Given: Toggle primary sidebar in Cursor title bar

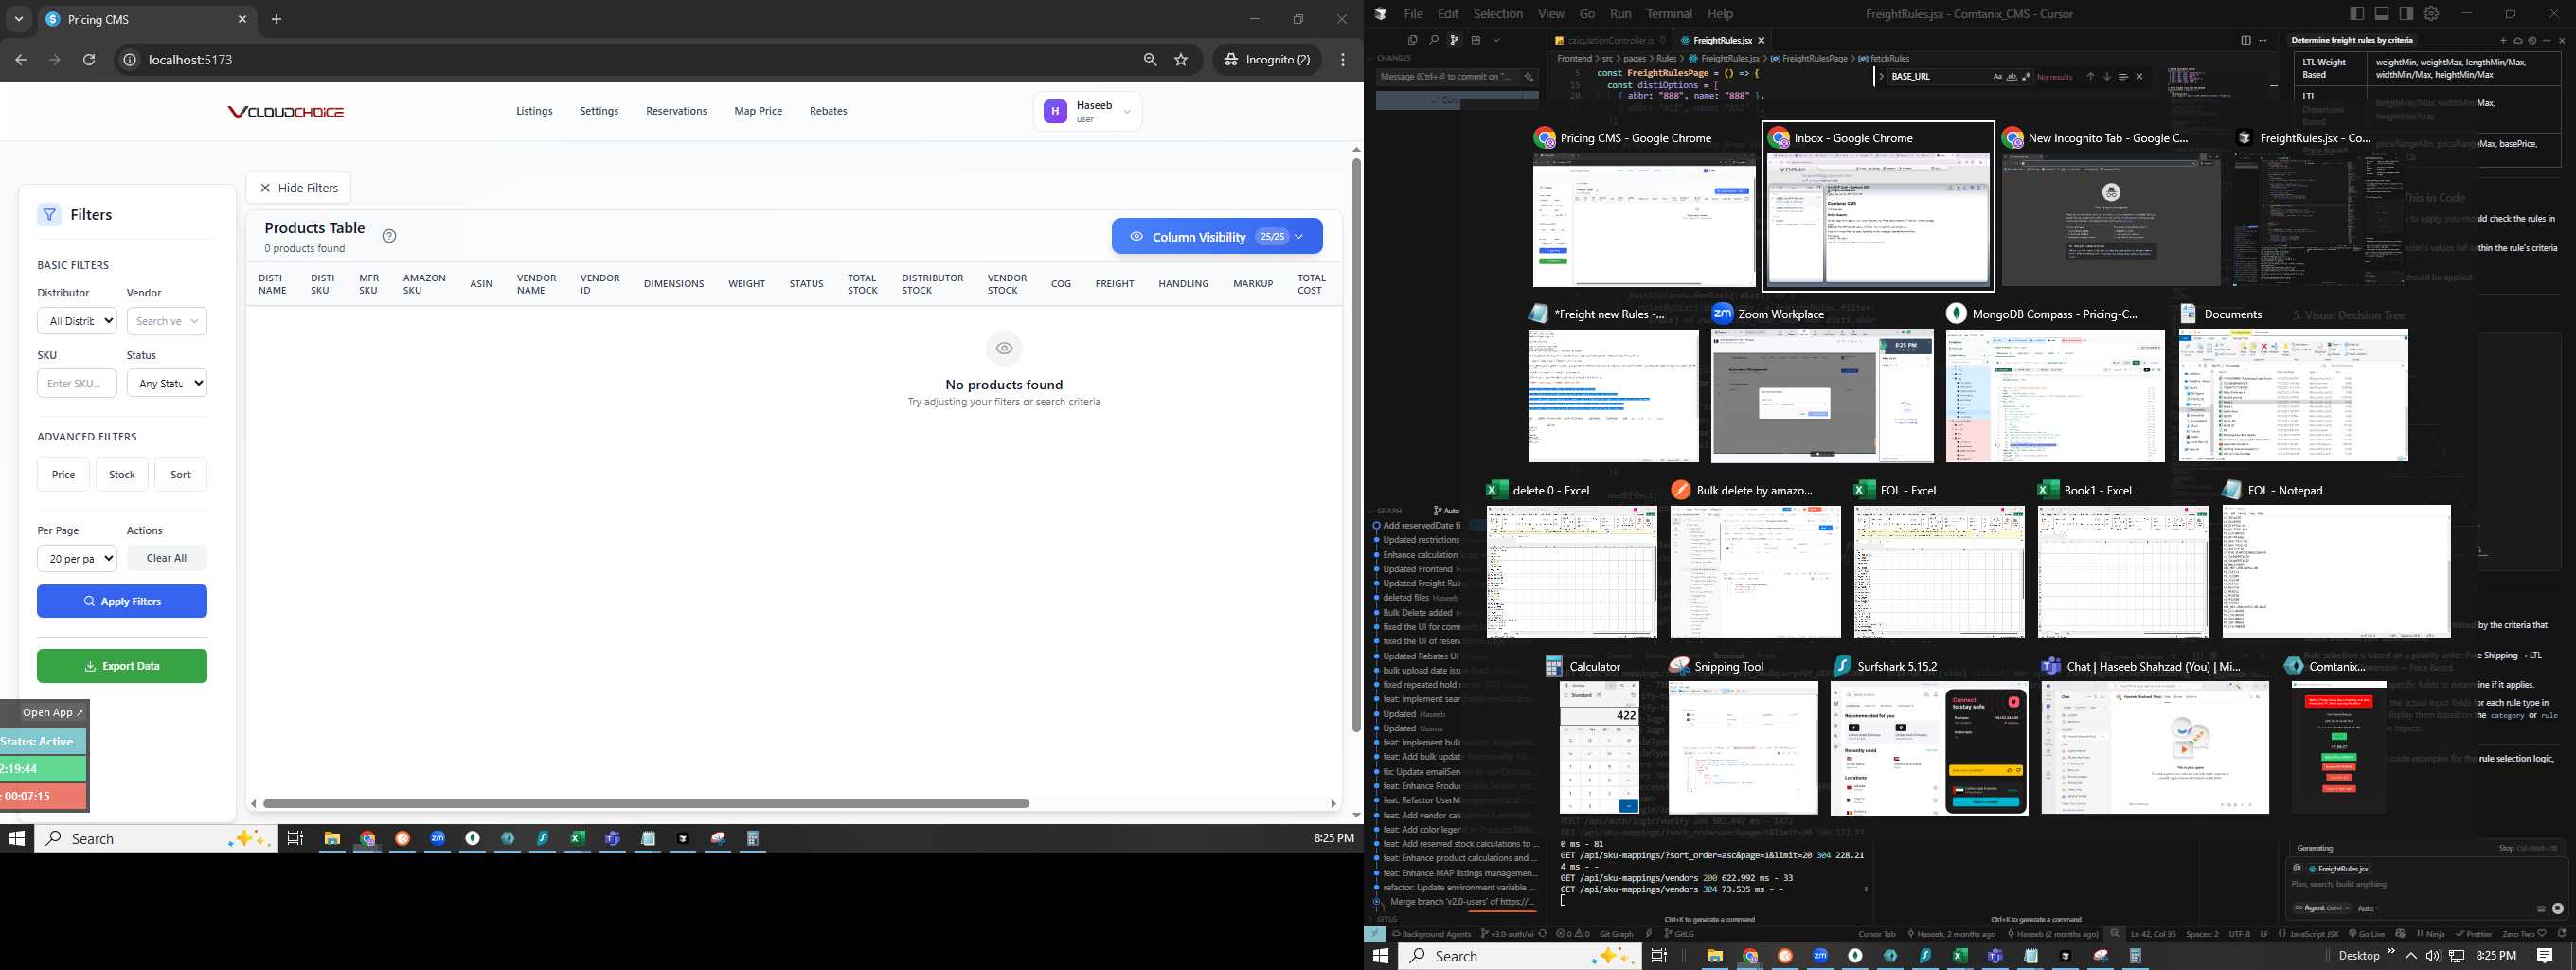Looking at the screenshot, I should click(x=2357, y=13).
